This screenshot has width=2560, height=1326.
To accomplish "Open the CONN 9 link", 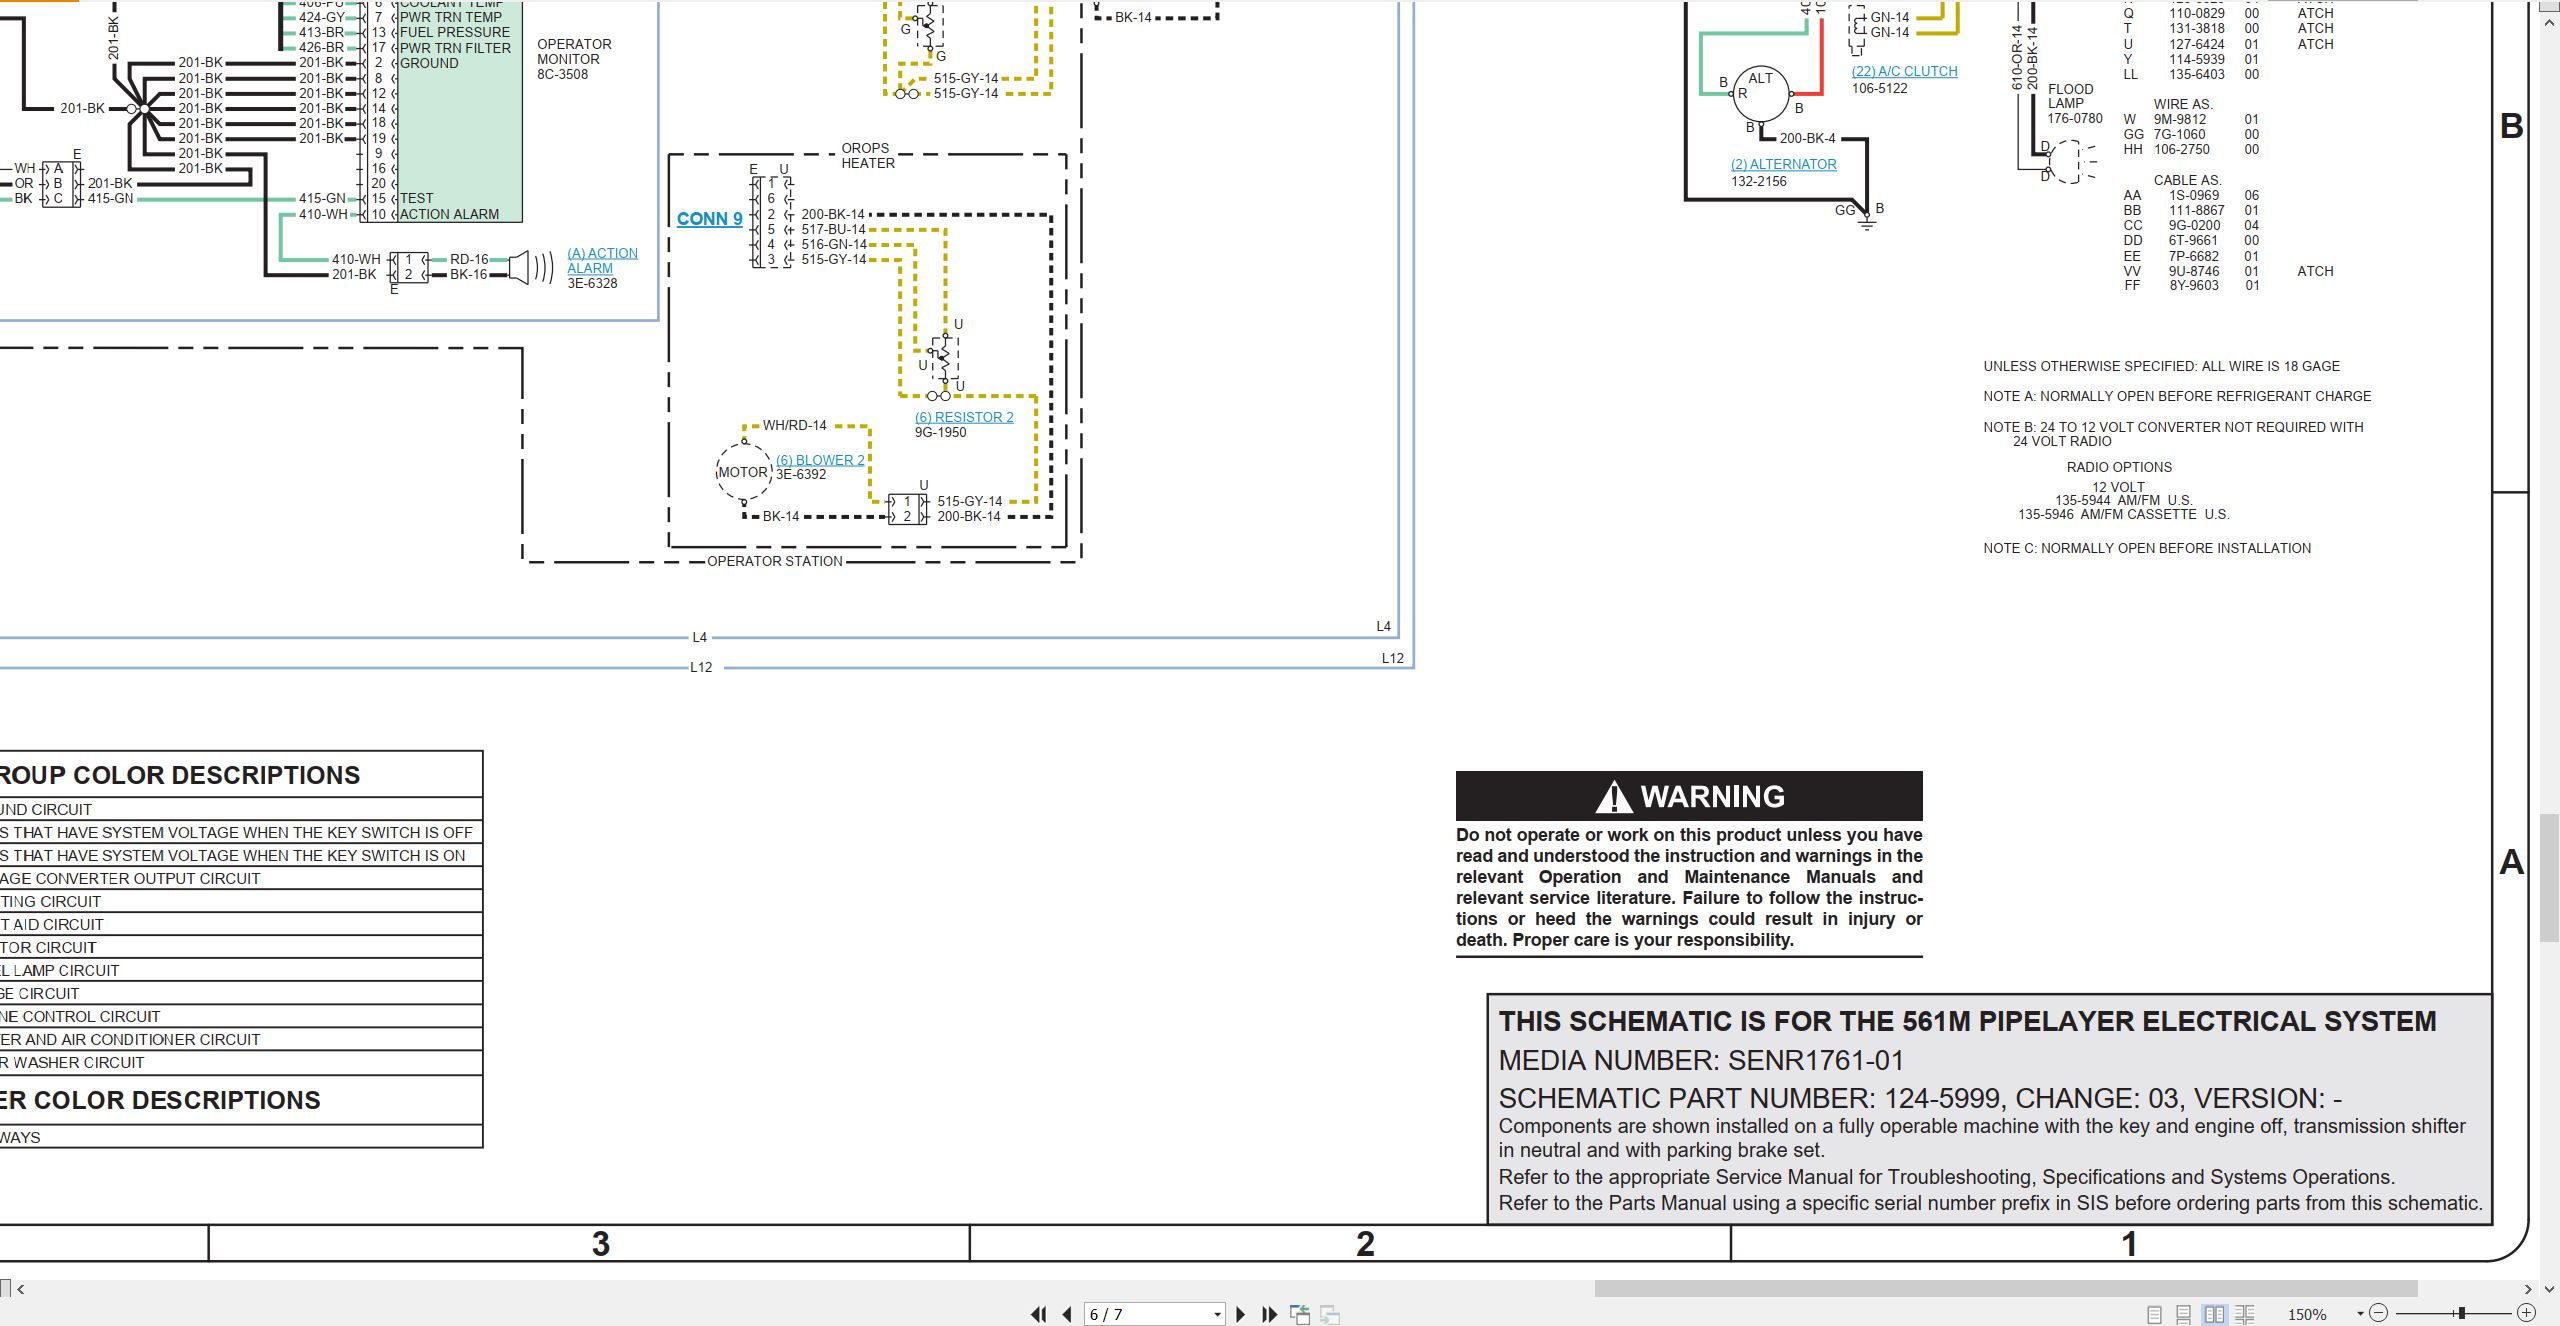I will pos(709,219).
